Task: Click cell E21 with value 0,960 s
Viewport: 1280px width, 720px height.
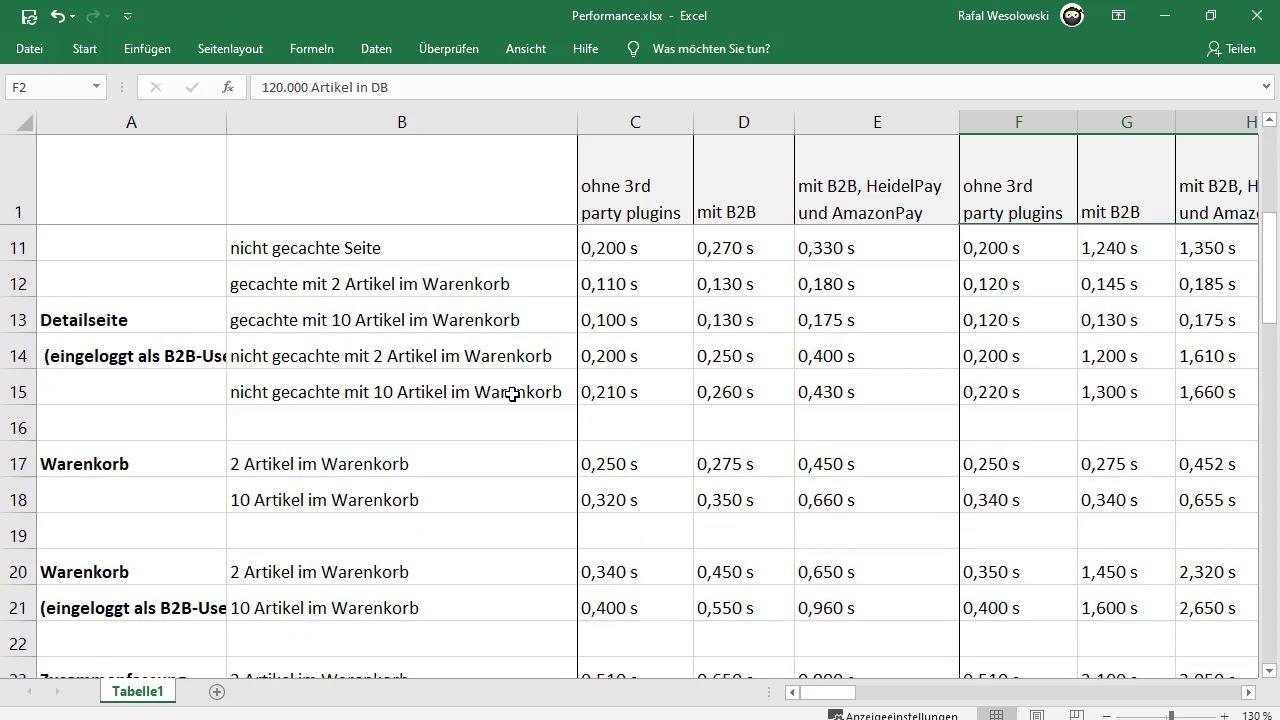Action: click(x=877, y=608)
